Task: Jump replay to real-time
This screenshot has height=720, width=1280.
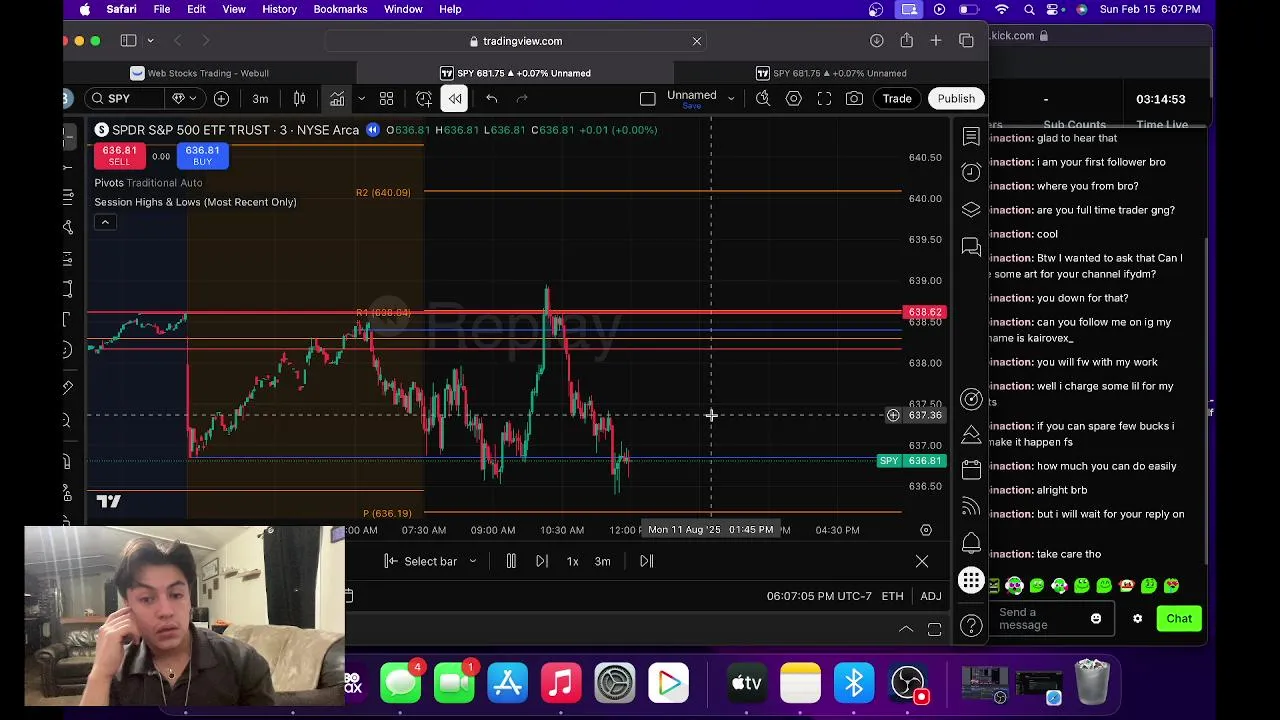Action: [x=646, y=561]
